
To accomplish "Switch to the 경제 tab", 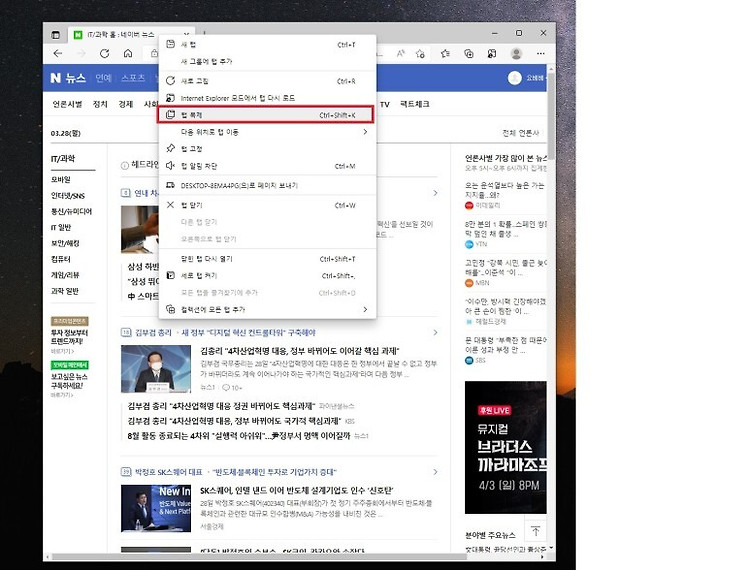I will click(x=126, y=104).
